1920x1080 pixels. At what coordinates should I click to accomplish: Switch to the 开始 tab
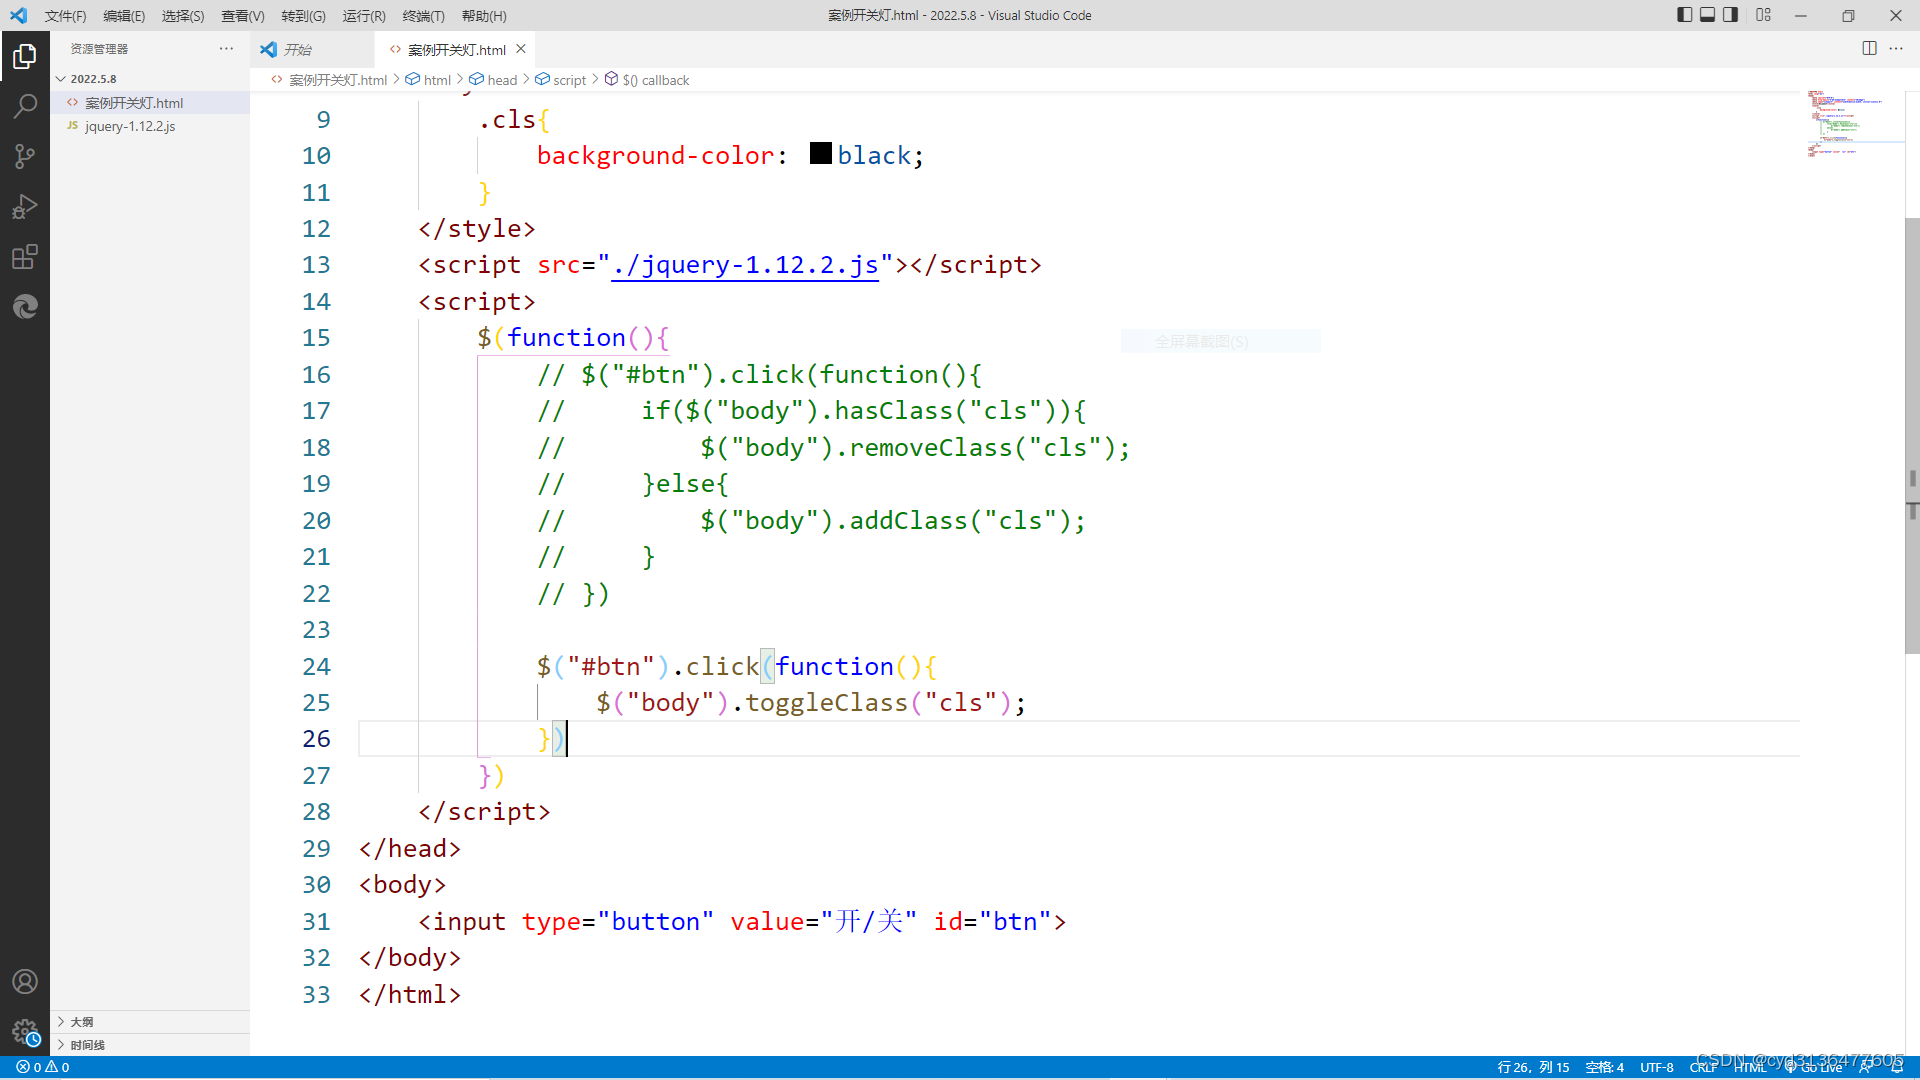click(296, 49)
